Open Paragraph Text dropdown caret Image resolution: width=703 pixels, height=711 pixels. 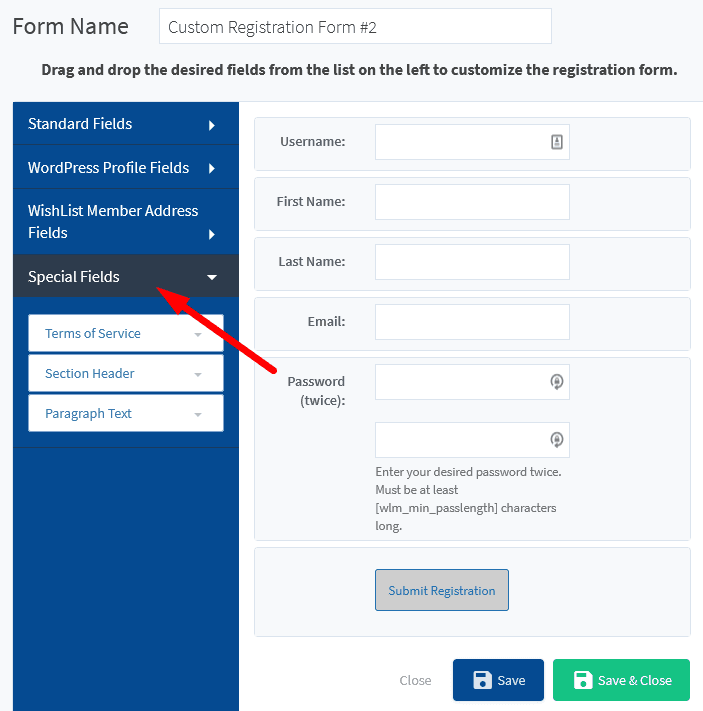pos(198,414)
